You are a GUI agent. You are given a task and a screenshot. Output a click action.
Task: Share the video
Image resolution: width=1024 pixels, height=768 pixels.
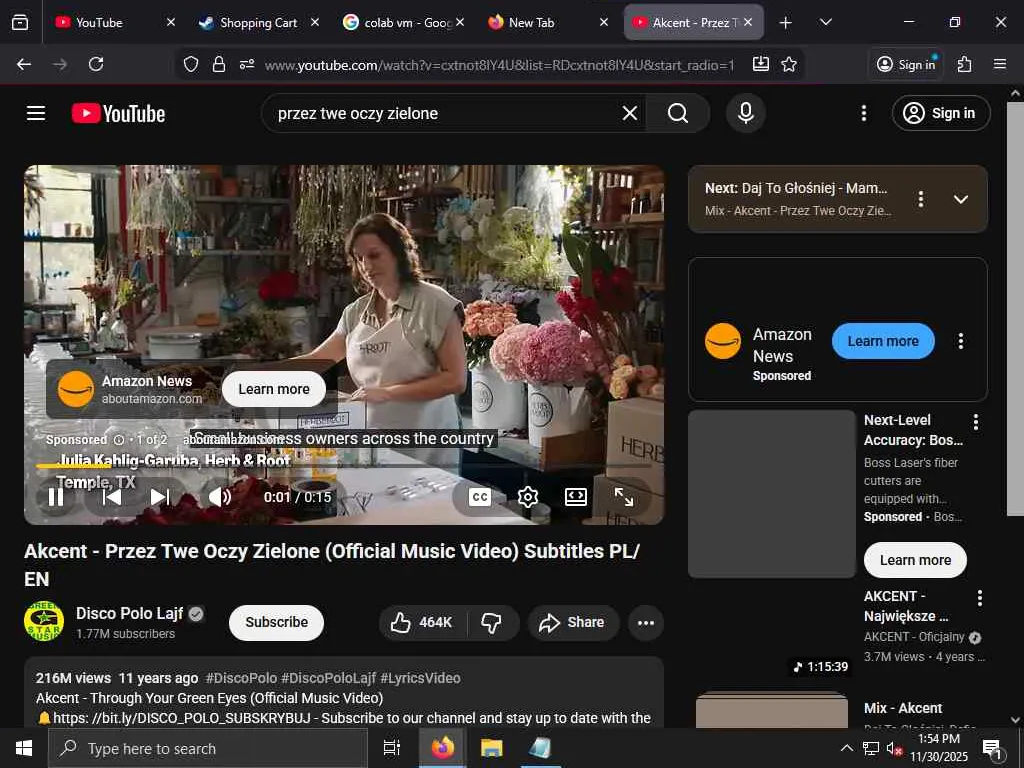[x=573, y=622]
